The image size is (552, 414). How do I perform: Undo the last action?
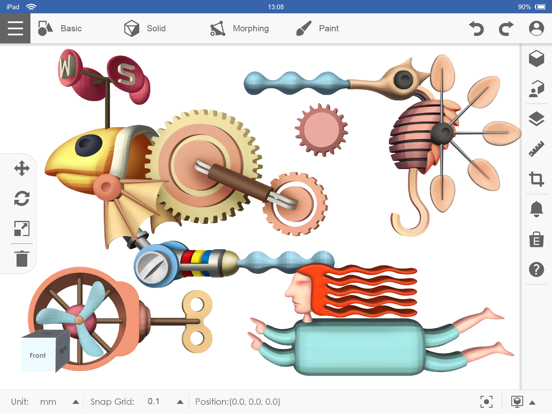click(x=476, y=28)
